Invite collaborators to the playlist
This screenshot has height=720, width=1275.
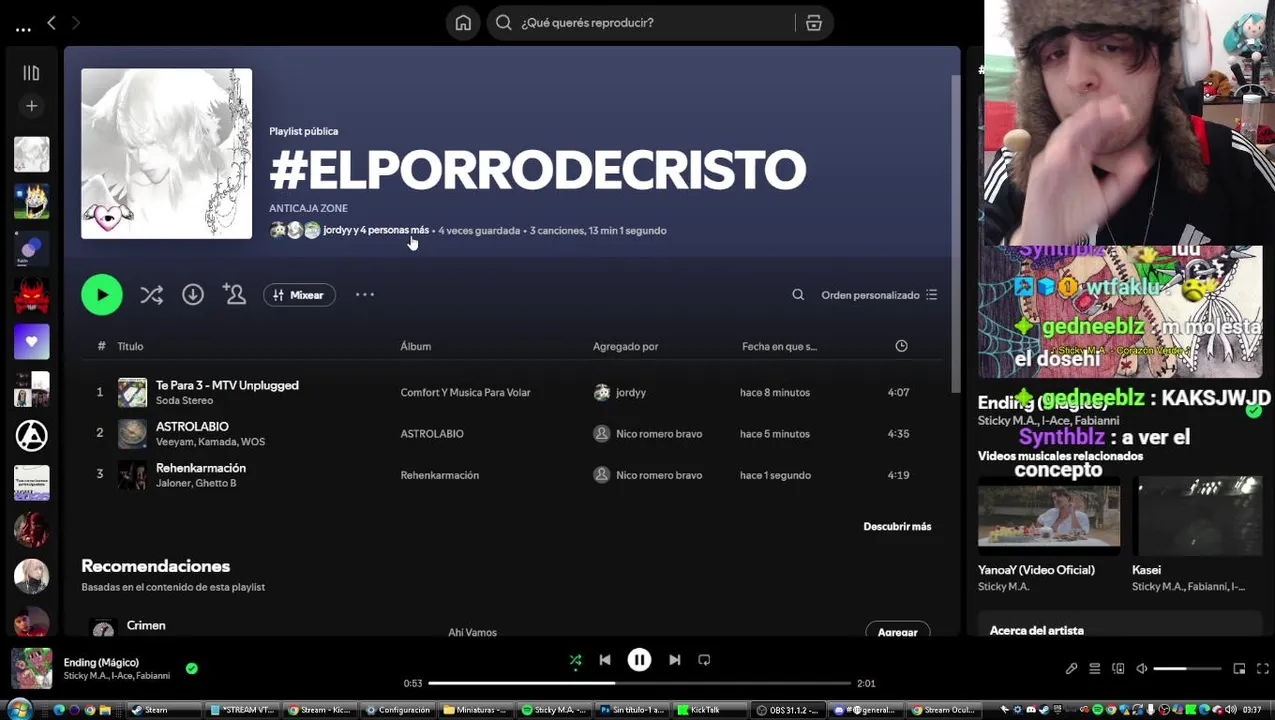point(235,295)
